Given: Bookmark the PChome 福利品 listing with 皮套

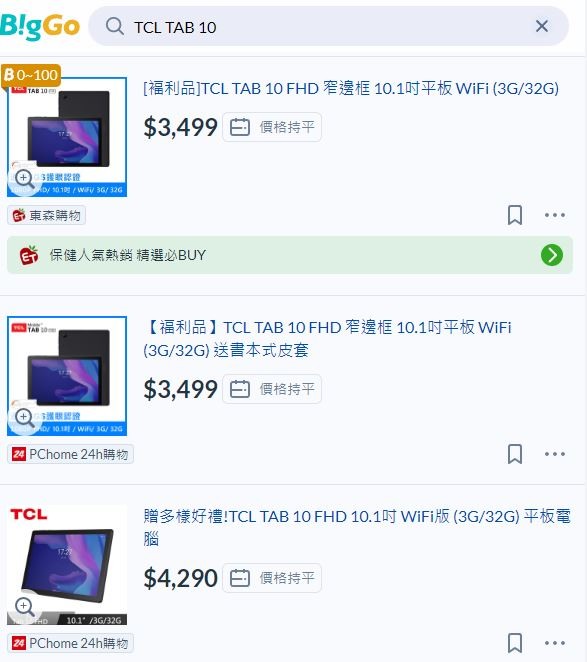Looking at the screenshot, I should [x=514, y=454].
